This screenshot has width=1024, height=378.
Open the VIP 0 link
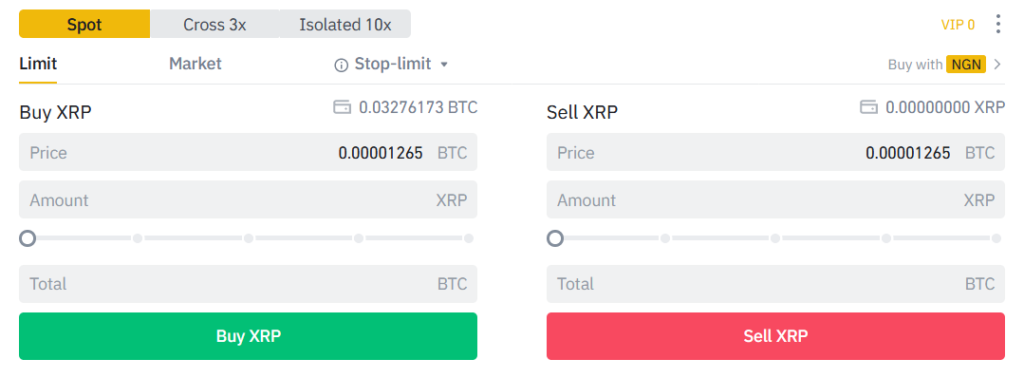pyautogui.click(x=957, y=25)
